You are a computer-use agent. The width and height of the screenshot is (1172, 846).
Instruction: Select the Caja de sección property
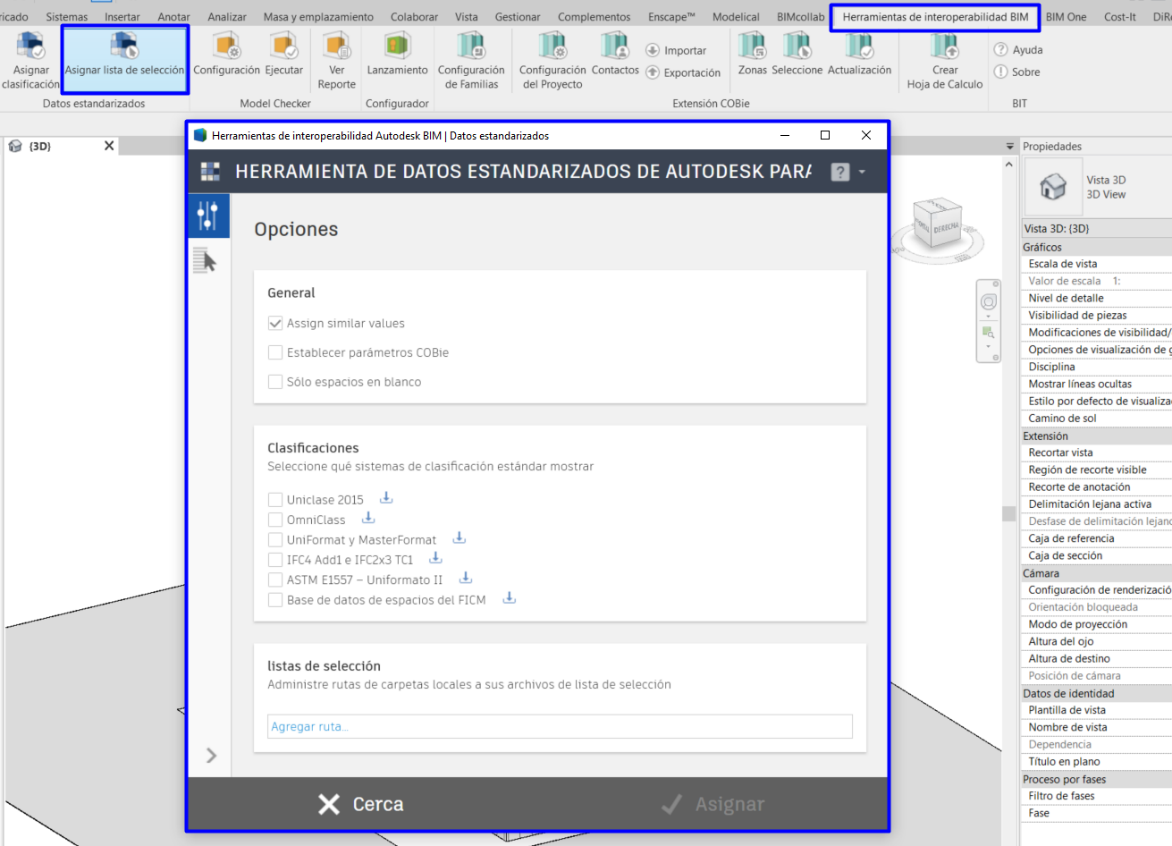tap(1096, 555)
